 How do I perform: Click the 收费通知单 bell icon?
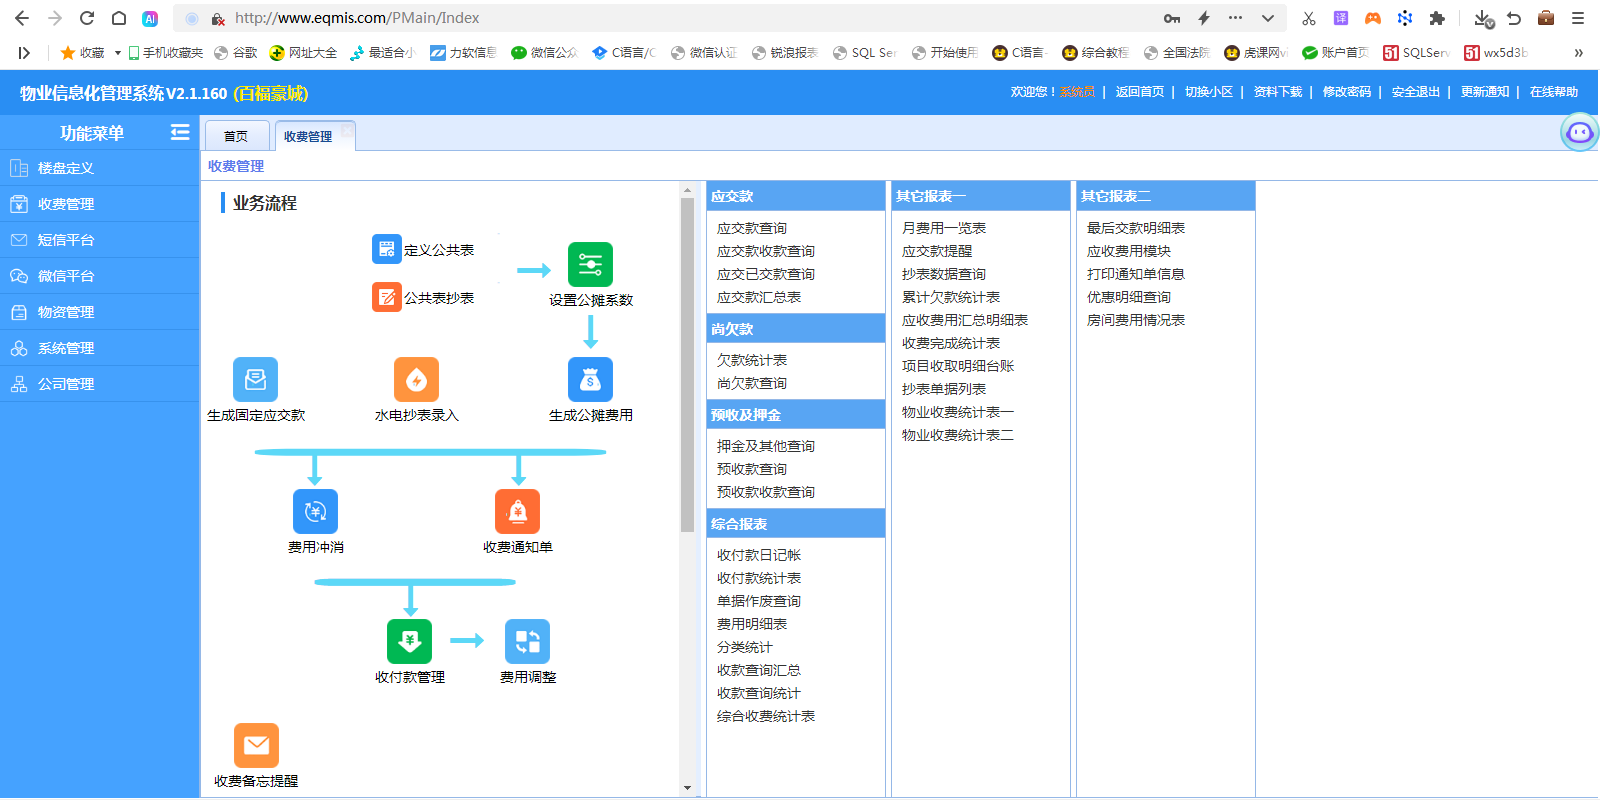coord(517,512)
